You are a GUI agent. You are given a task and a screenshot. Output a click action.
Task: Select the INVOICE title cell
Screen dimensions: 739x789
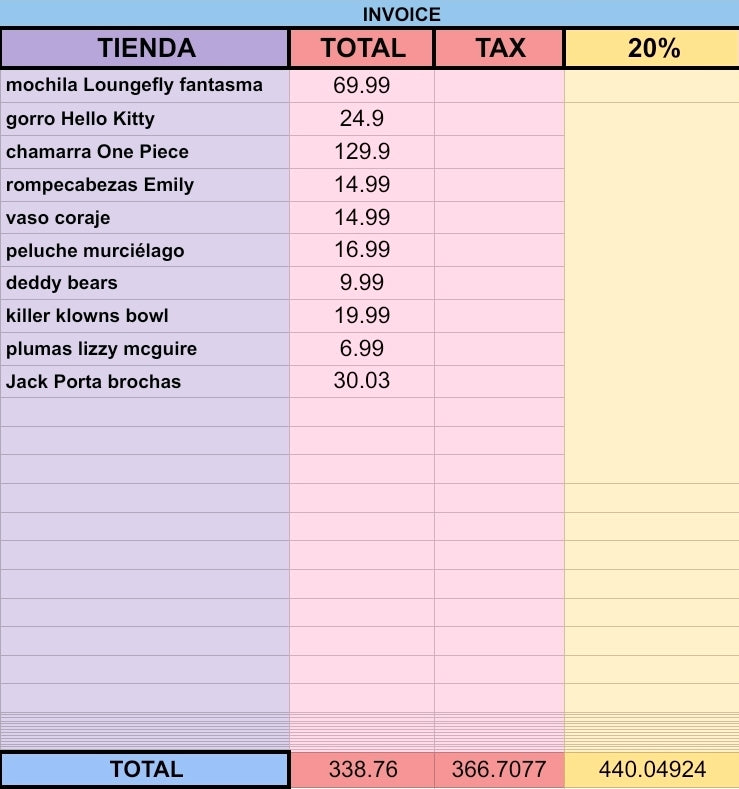pyautogui.click(x=369, y=14)
